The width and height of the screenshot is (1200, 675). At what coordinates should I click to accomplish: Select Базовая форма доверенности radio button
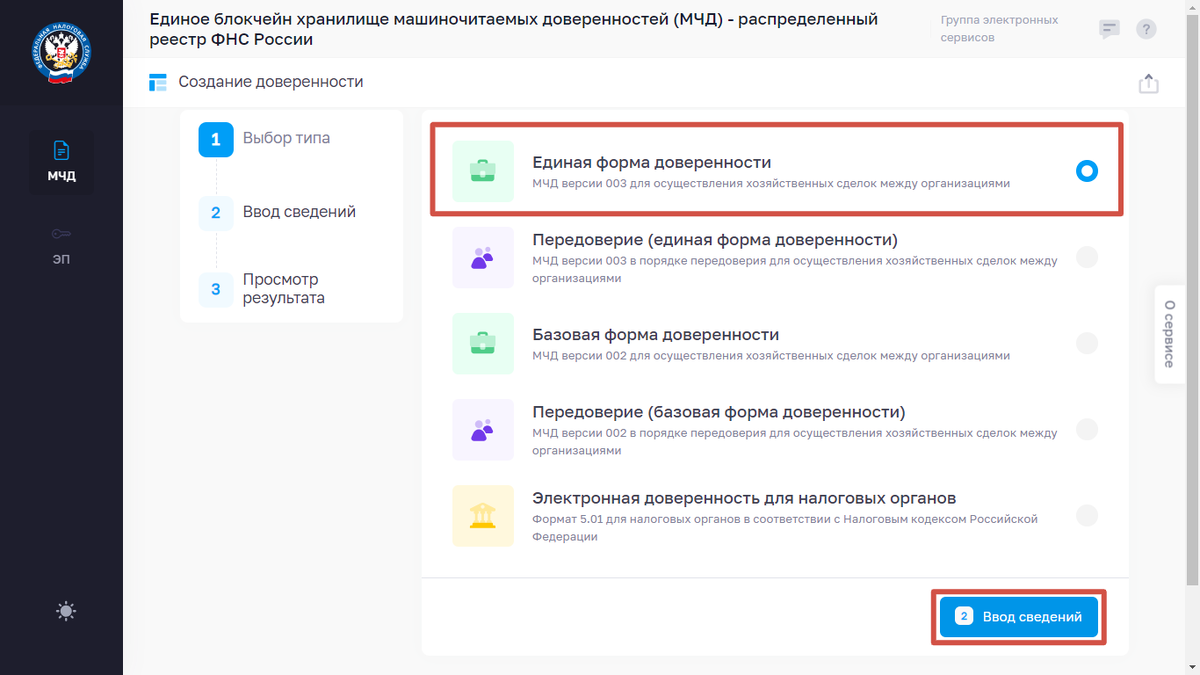point(1087,343)
